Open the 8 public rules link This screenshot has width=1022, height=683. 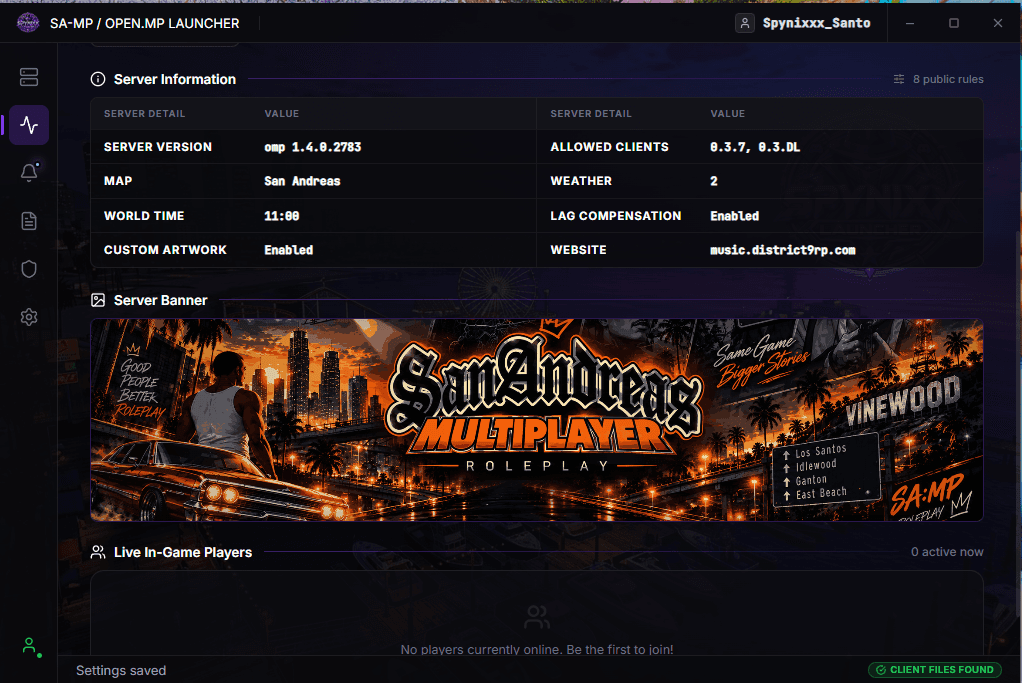948,79
